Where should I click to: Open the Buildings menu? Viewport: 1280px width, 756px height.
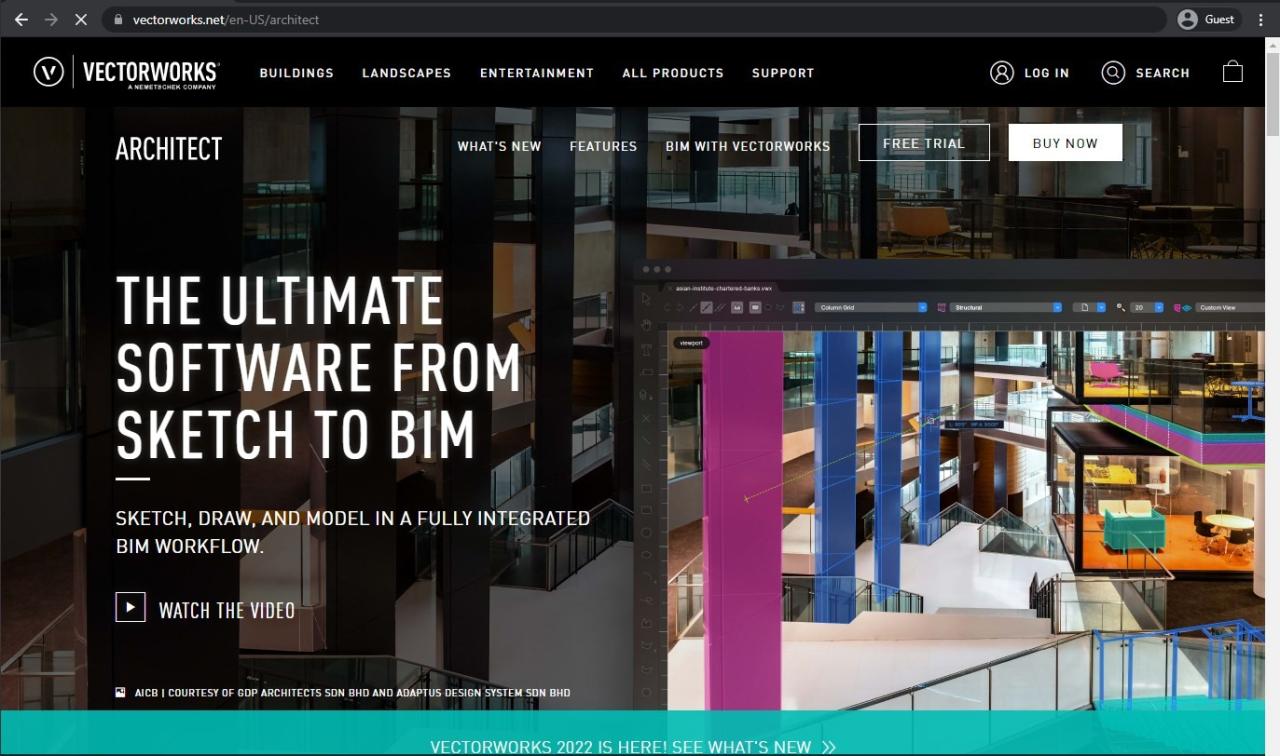coord(297,73)
